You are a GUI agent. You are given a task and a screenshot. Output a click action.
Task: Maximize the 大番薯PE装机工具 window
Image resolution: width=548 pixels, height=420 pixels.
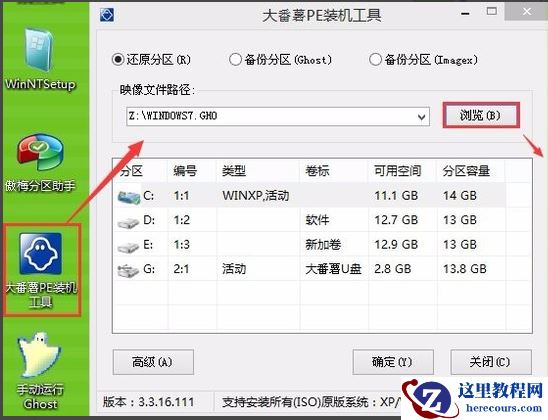tap(491, 12)
